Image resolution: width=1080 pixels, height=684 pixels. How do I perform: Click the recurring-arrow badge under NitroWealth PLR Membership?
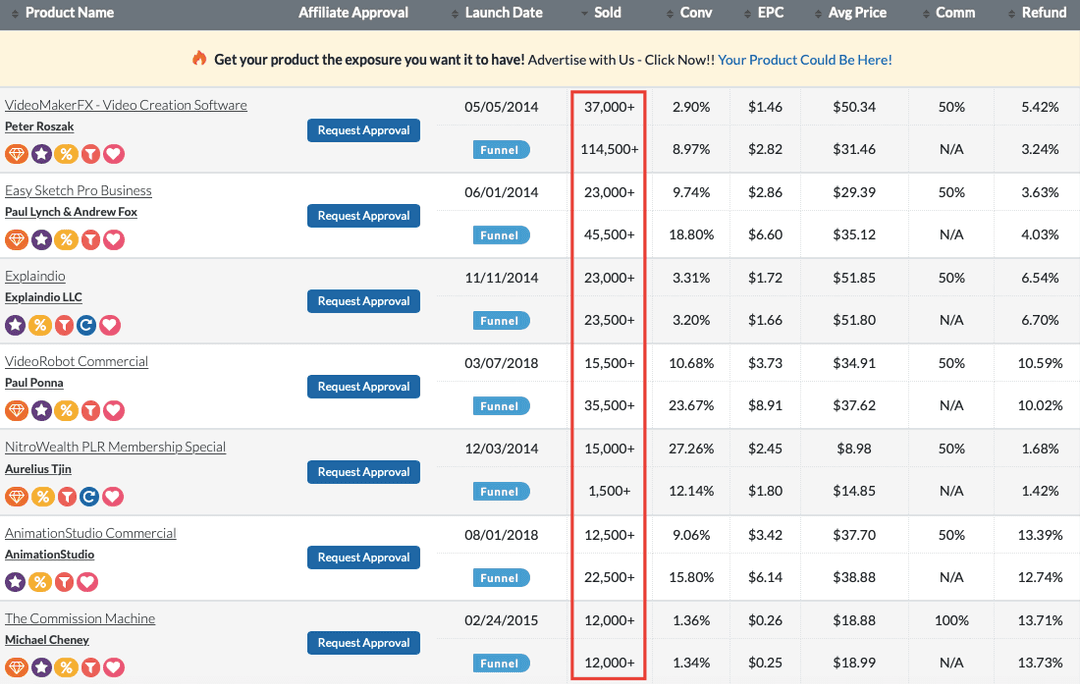pyautogui.click(x=89, y=496)
